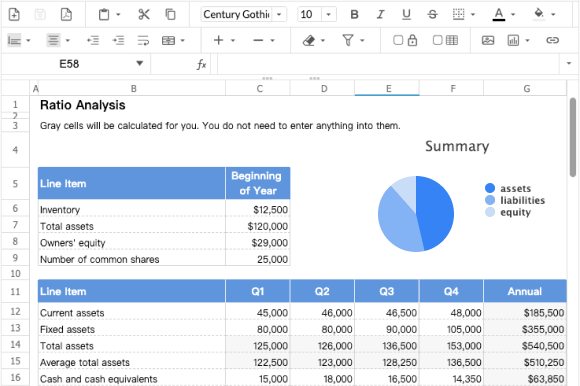Viewport: 580px width, 386px height.
Task: Click the liabilities legend entry
Action: [x=515, y=200]
